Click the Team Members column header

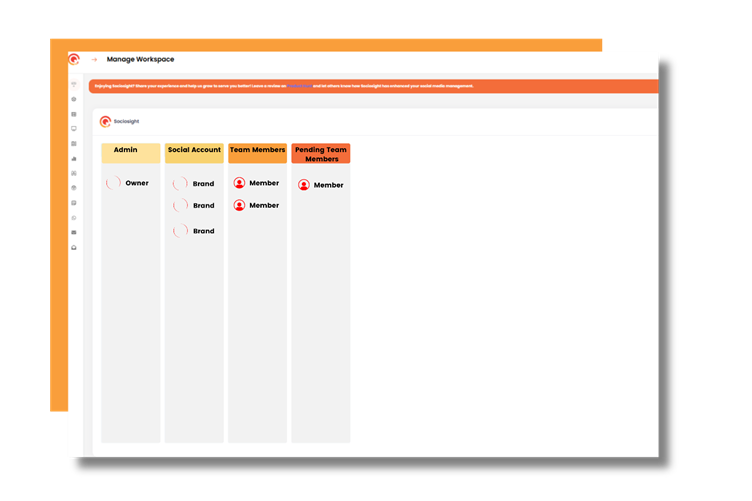[257, 151]
